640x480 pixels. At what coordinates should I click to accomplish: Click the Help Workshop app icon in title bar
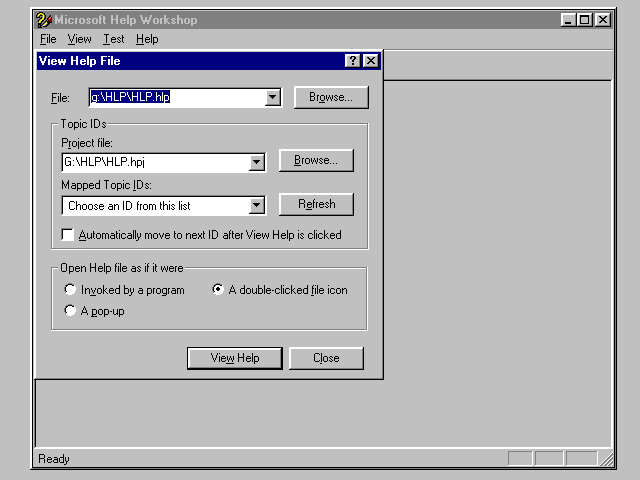[x=43, y=19]
